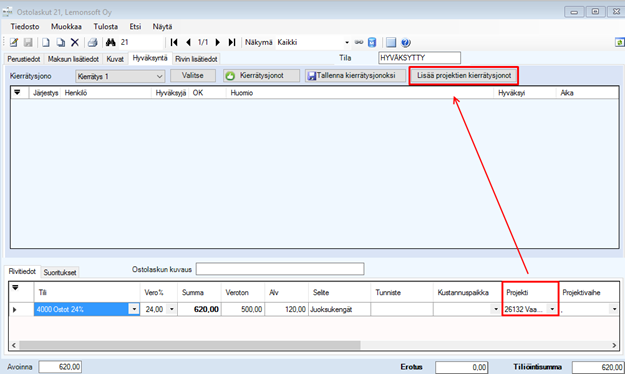625x374 pixels.
Task: Go to previous record arrow
Action: coord(189,42)
